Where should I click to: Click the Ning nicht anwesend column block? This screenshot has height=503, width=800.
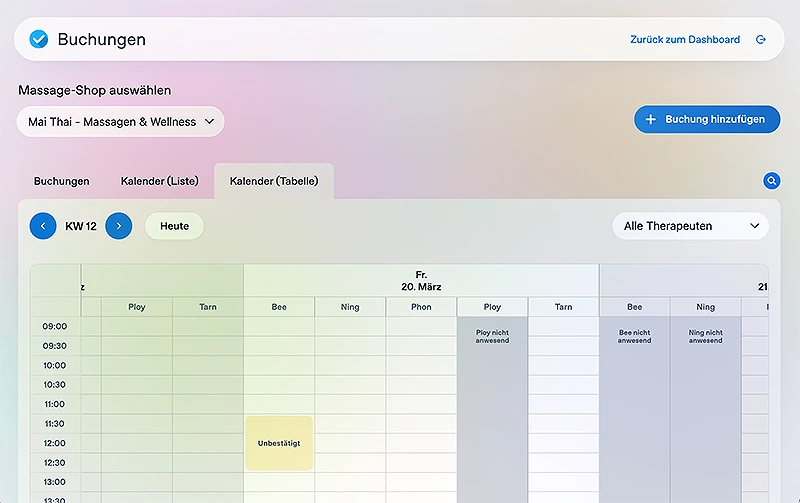coord(705,400)
